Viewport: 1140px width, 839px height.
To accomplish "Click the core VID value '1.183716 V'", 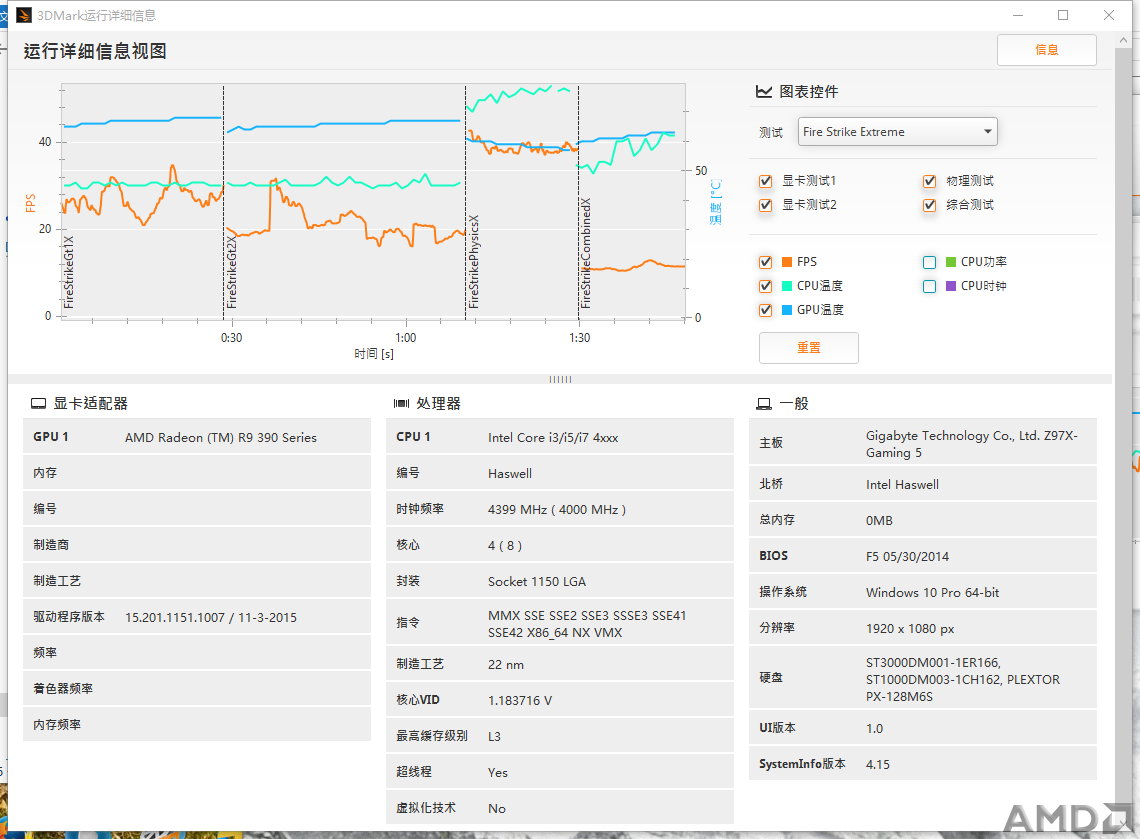I will 520,701.
